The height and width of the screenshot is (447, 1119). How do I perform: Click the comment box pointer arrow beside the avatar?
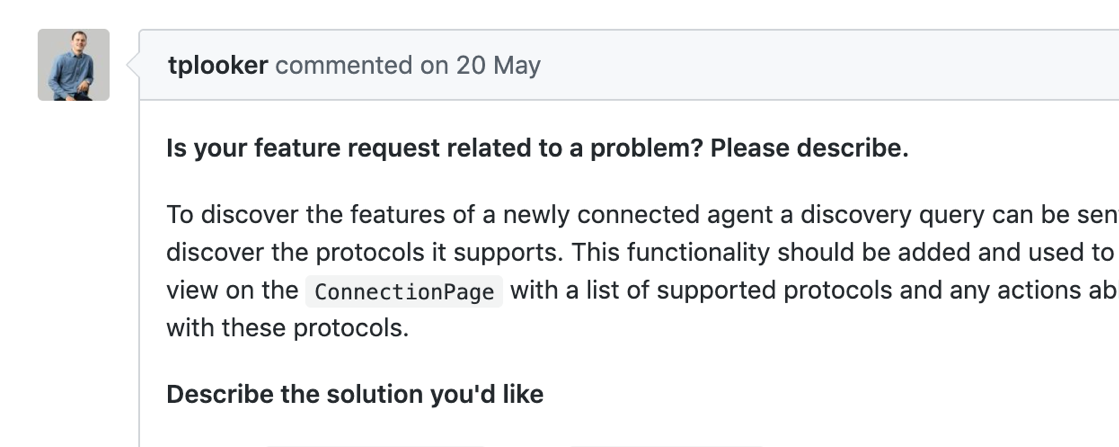[131, 66]
